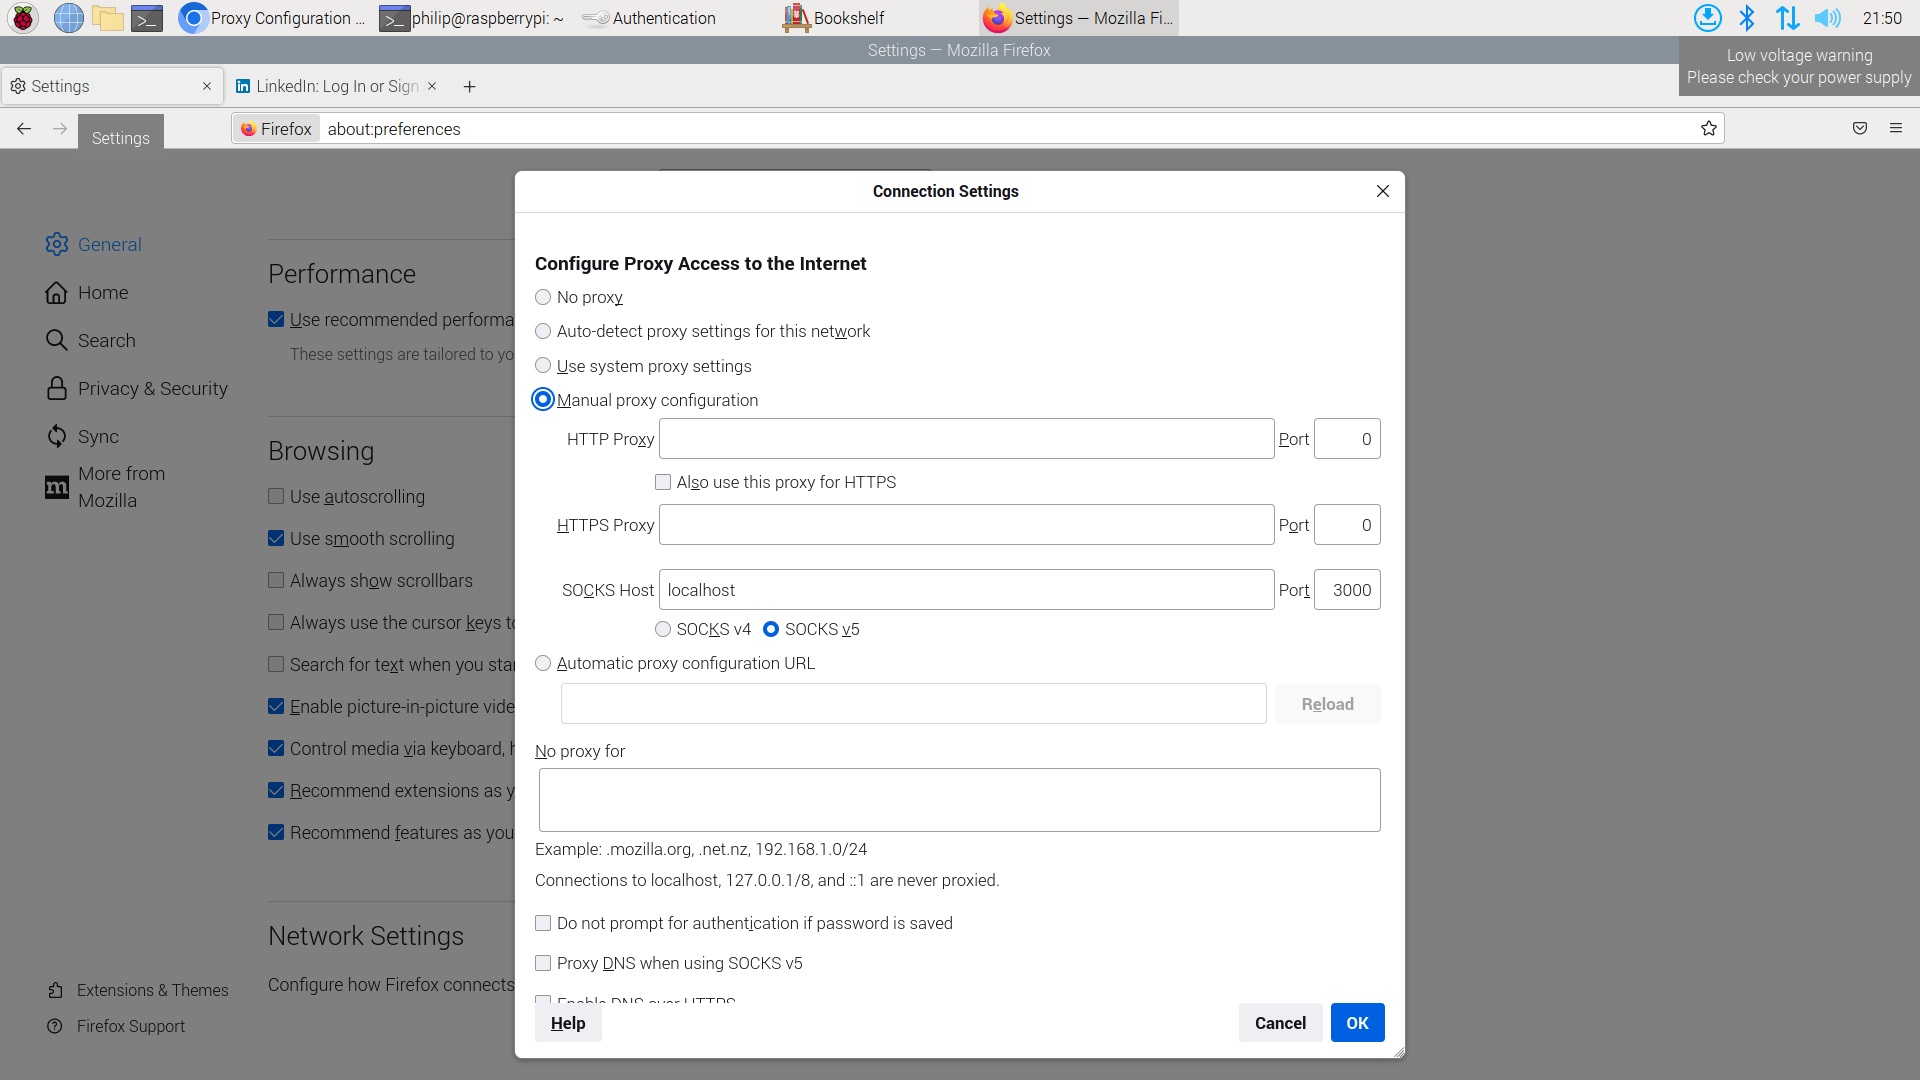Open the Search settings category
The width and height of the screenshot is (1920, 1080).
click(90, 340)
